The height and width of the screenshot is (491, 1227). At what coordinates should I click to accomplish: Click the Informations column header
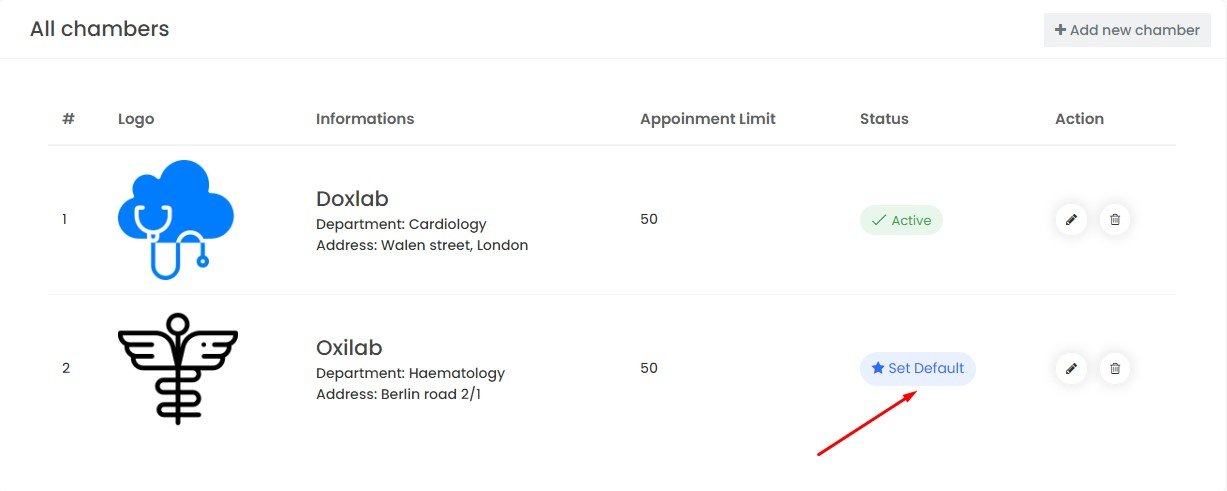(x=365, y=119)
